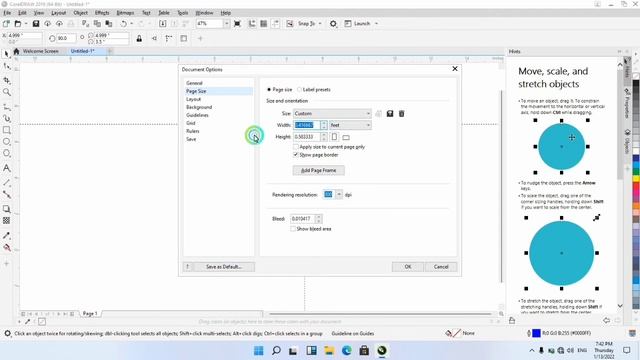Select the Eyedropper tool
640x360 pixels.
coord(7,236)
